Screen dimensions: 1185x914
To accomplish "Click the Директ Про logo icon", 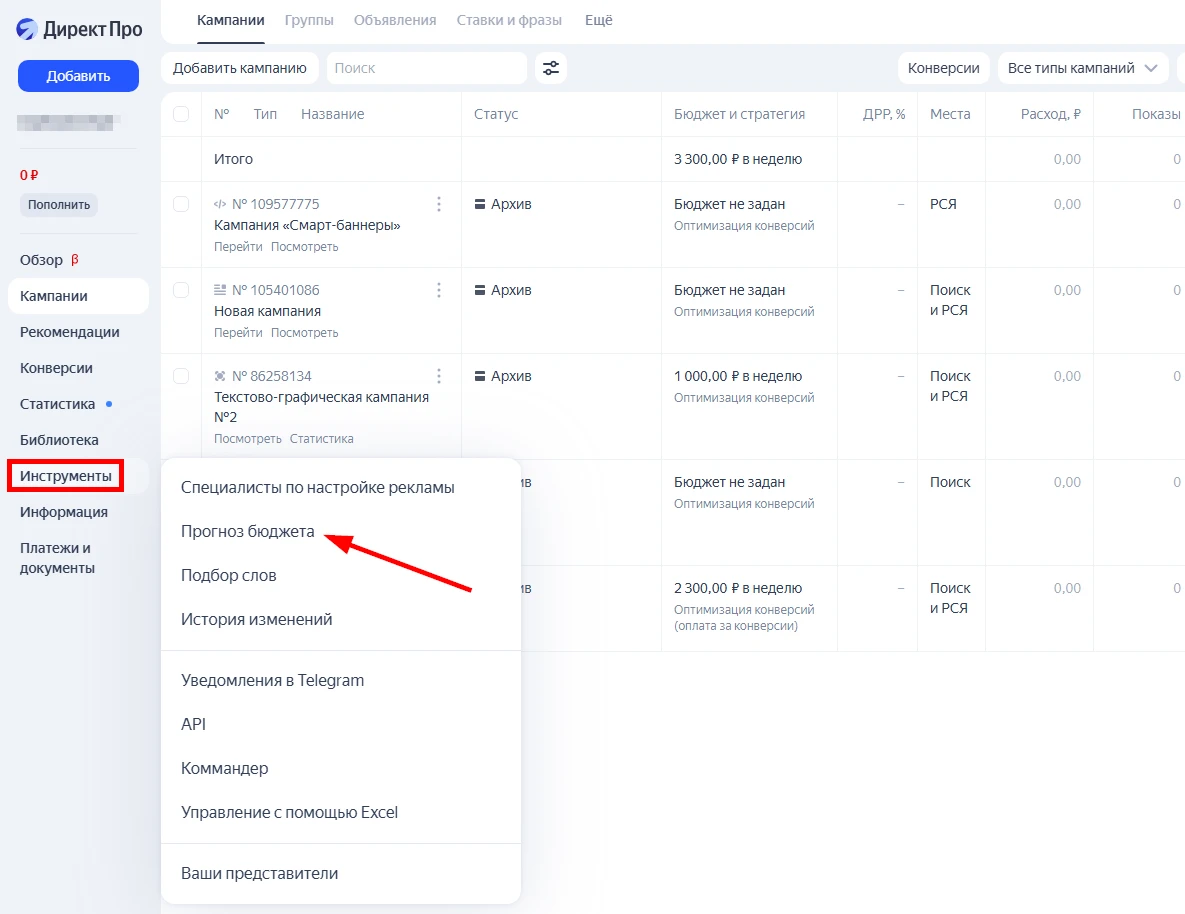I will pyautogui.click(x=28, y=29).
